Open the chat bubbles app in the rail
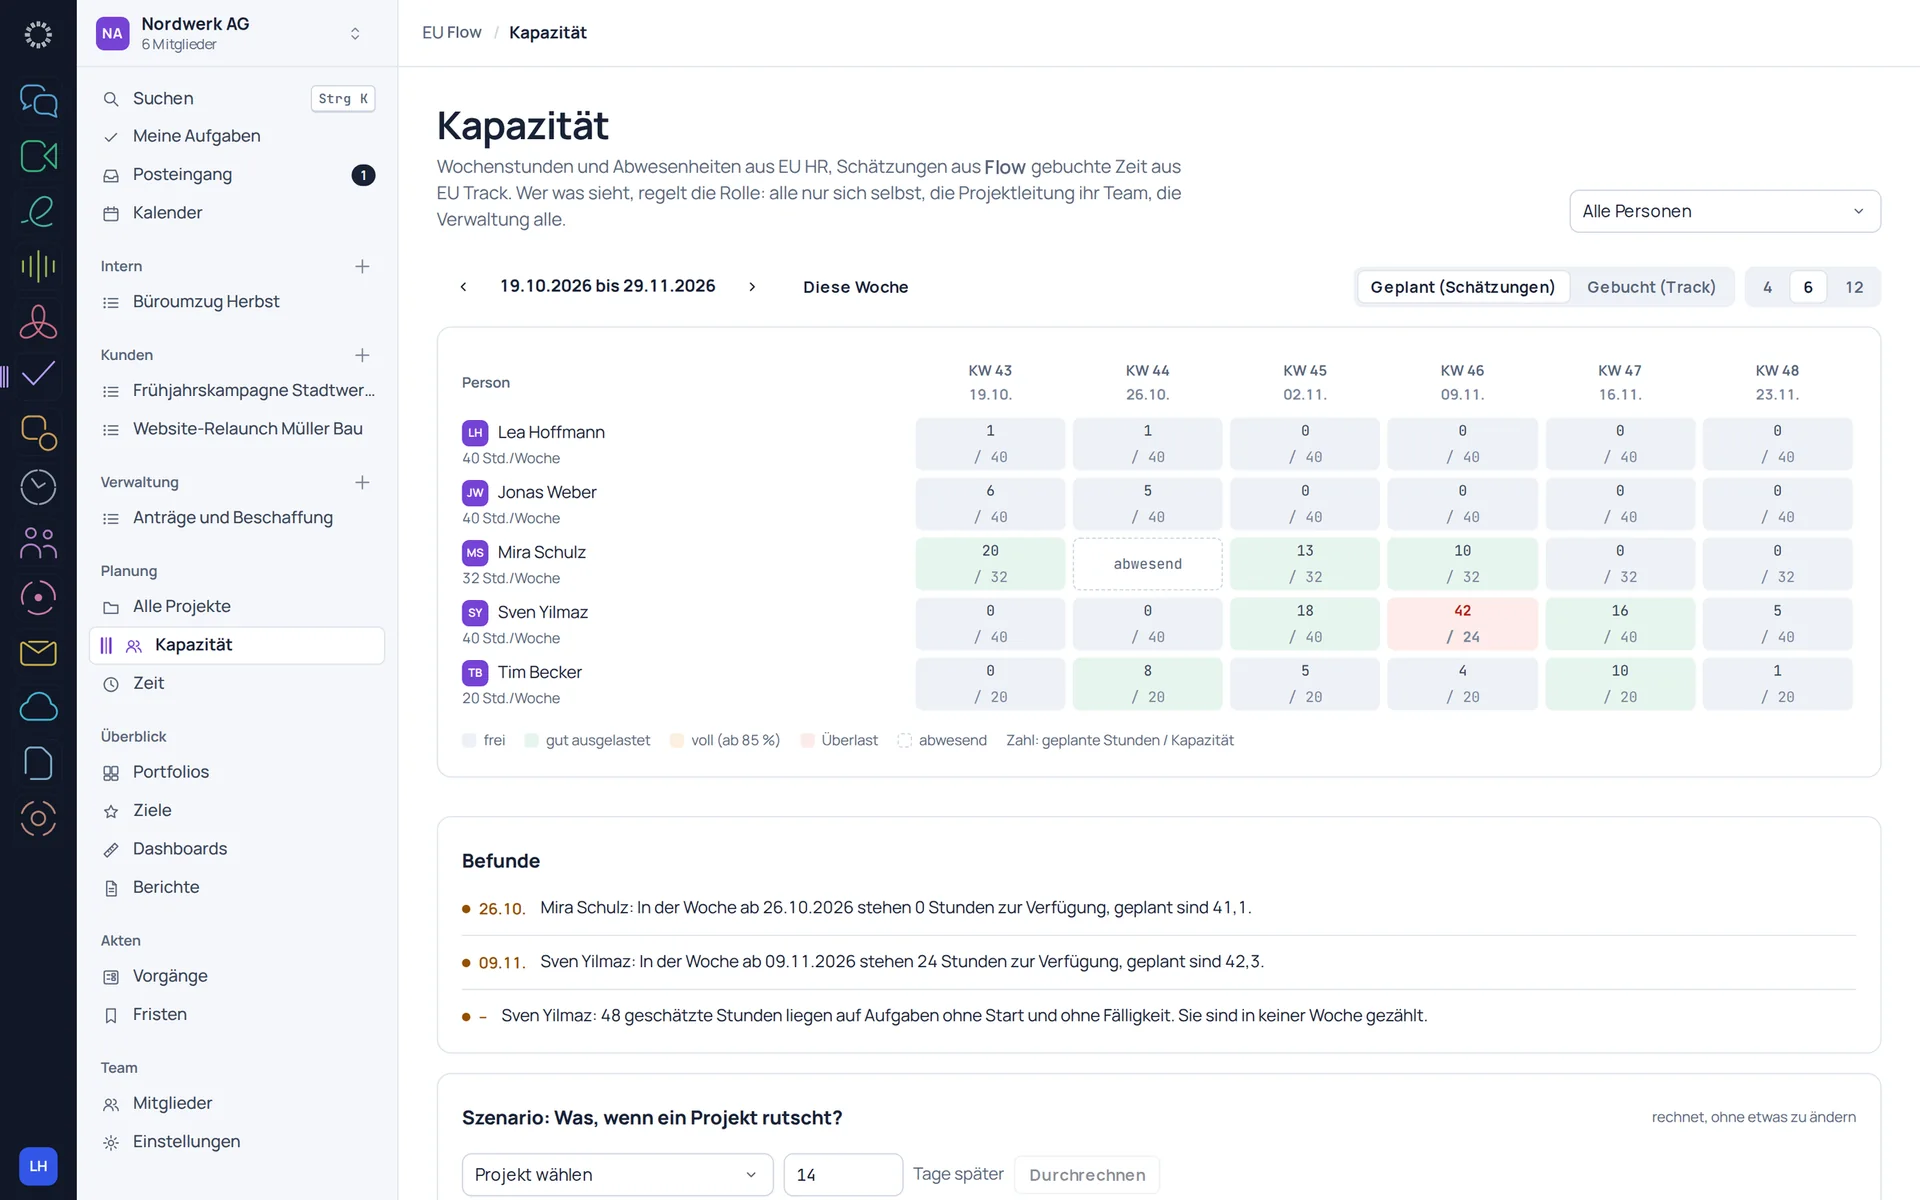The image size is (1920, 1200). pyautogui.click(x=38, y=101)
